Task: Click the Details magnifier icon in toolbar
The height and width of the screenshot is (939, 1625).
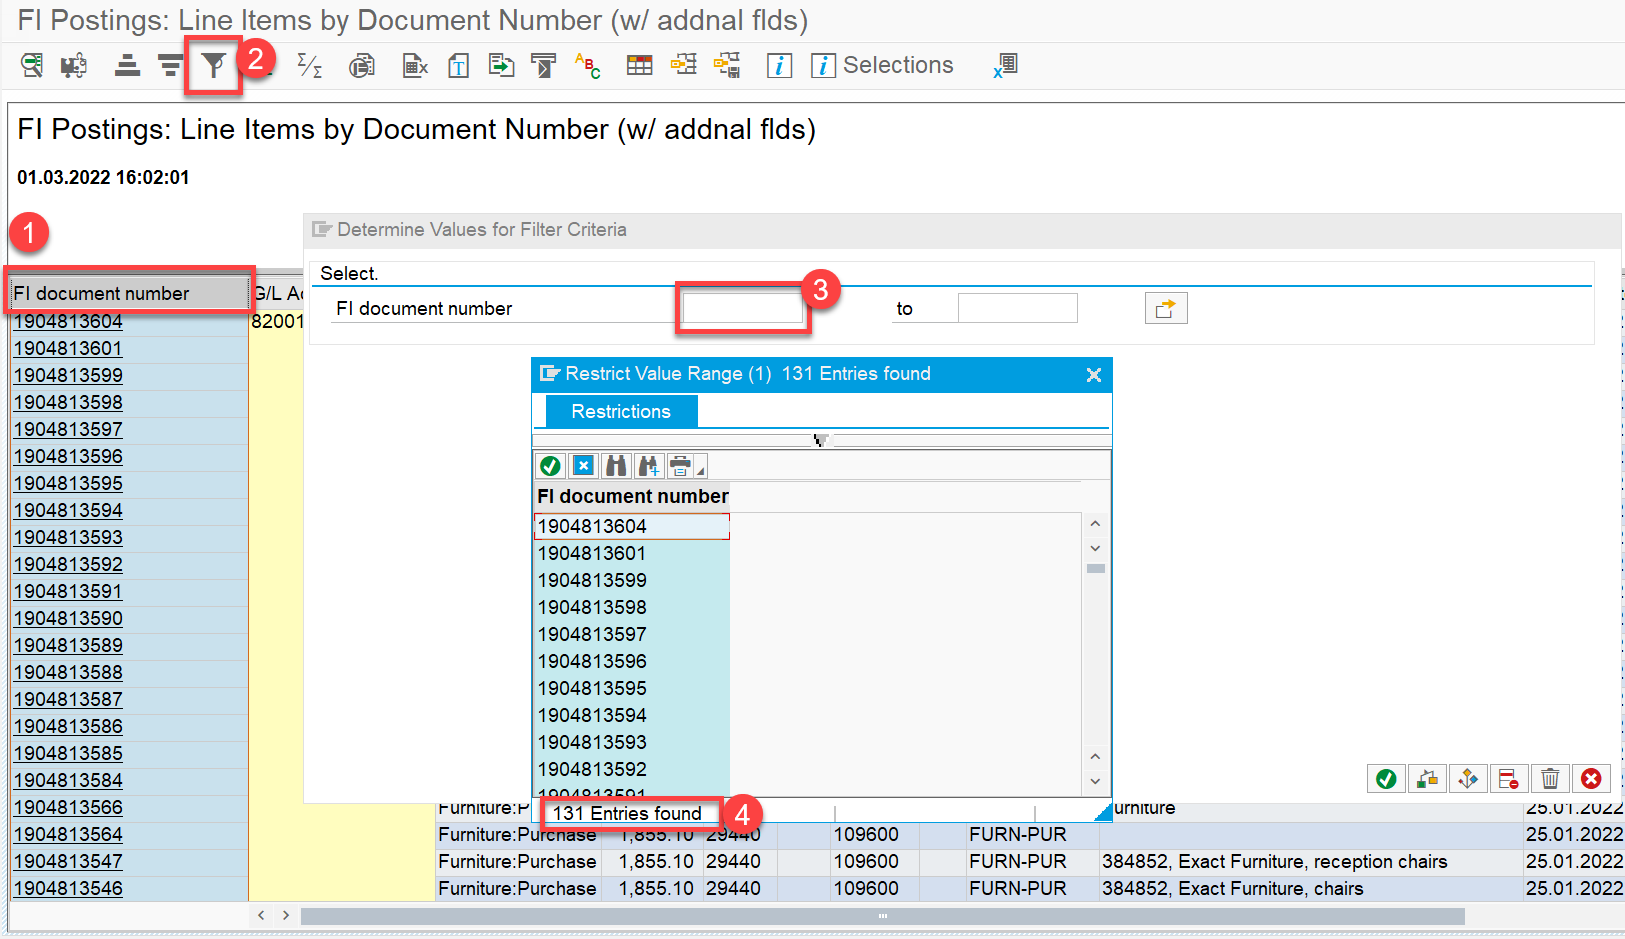Action: click(31, 66)
